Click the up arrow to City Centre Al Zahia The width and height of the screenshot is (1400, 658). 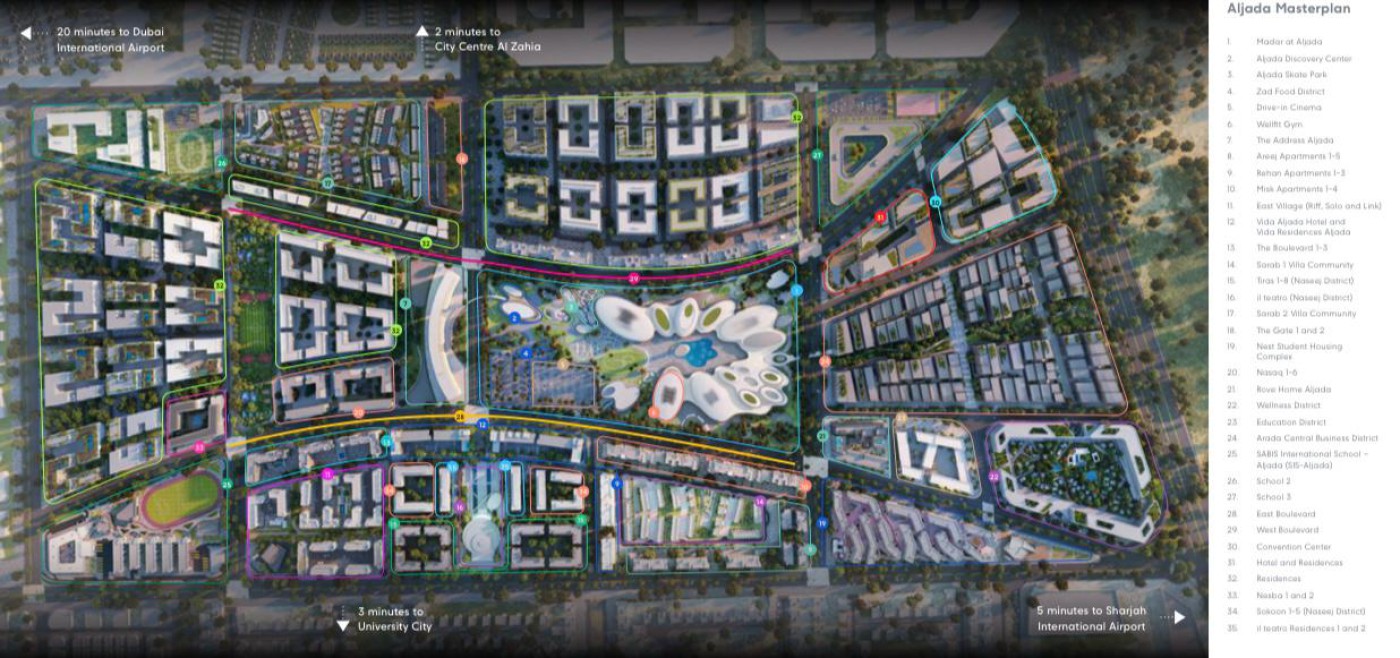[422, 32]
